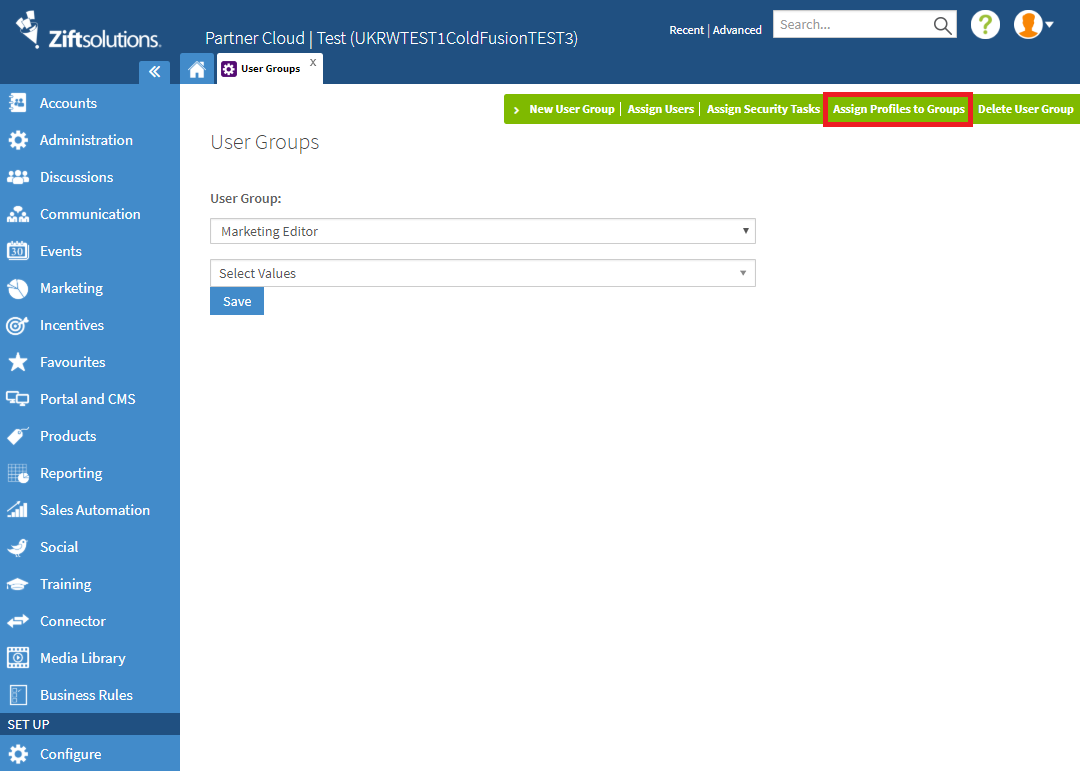Screen dimensions: 1080x771
Task: Close the User Groups tab
Action: click(313, 62)
